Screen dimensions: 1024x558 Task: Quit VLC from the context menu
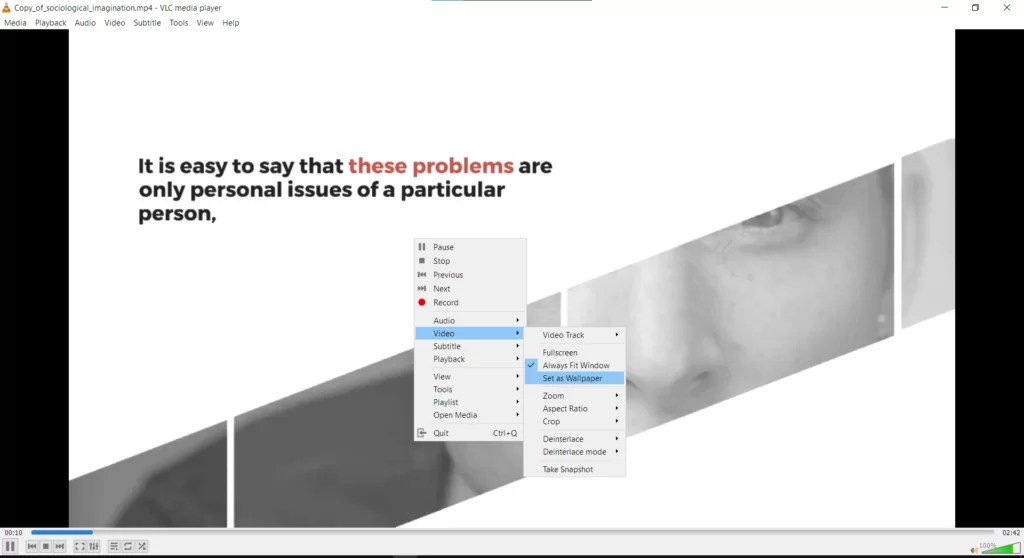click(470, 433)
